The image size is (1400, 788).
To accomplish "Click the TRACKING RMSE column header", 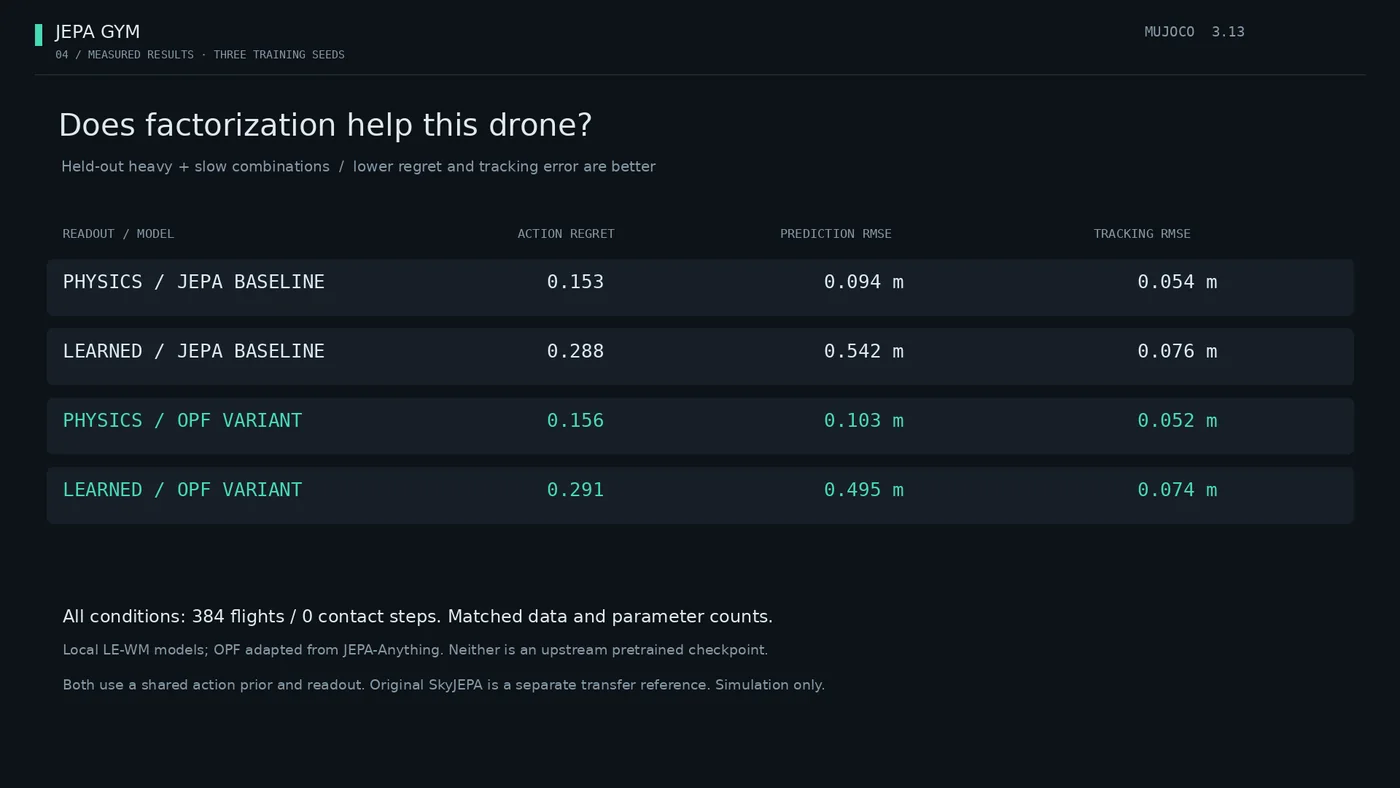I will [x=1142, y=234].
